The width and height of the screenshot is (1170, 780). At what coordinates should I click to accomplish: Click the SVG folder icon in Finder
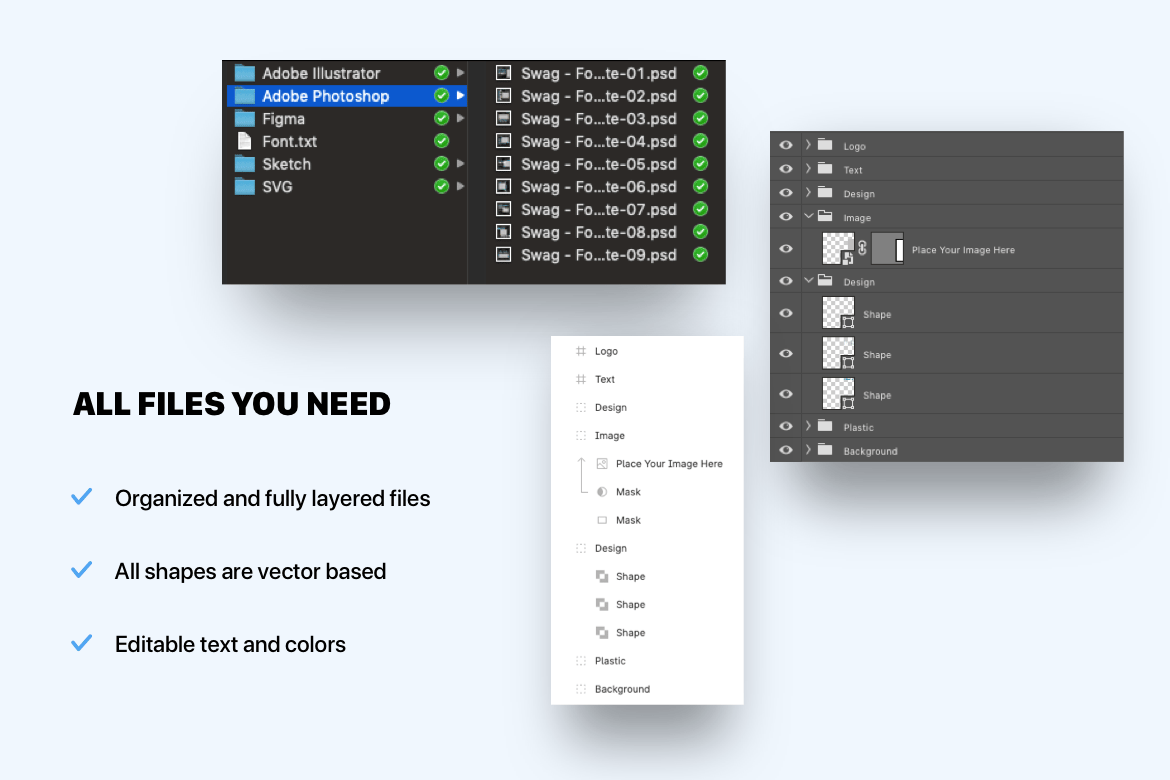pos(245,187)
